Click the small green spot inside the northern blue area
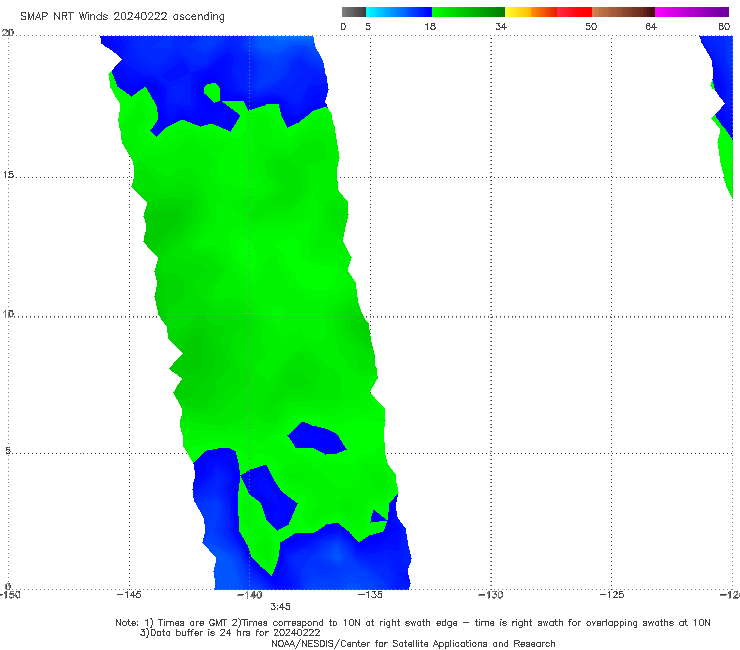 tap(212, 92)
